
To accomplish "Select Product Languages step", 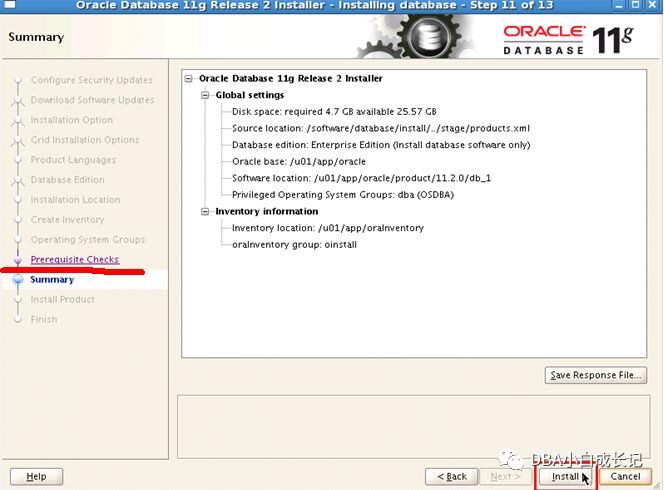I will pos(73,160).
